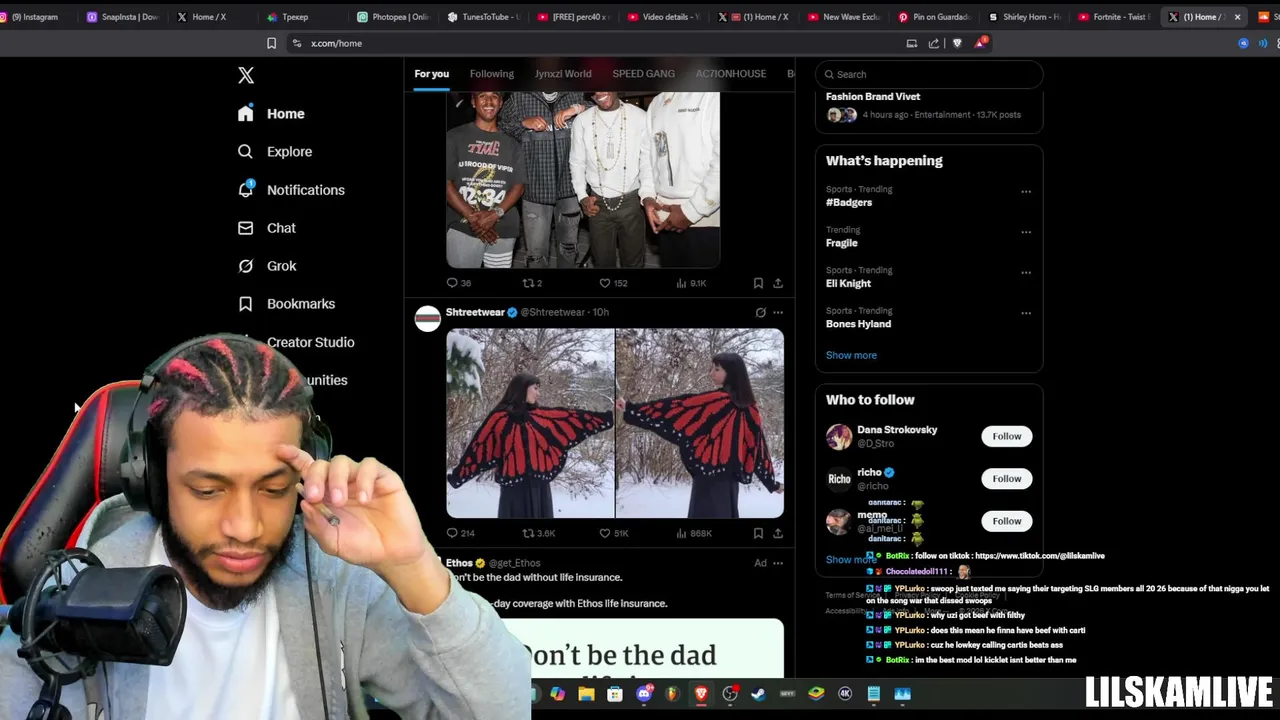Open Creator Studio in the sidebar
Image resolution: width=1280 pixels, height=720 pixels.
click(x=310, y=342)
